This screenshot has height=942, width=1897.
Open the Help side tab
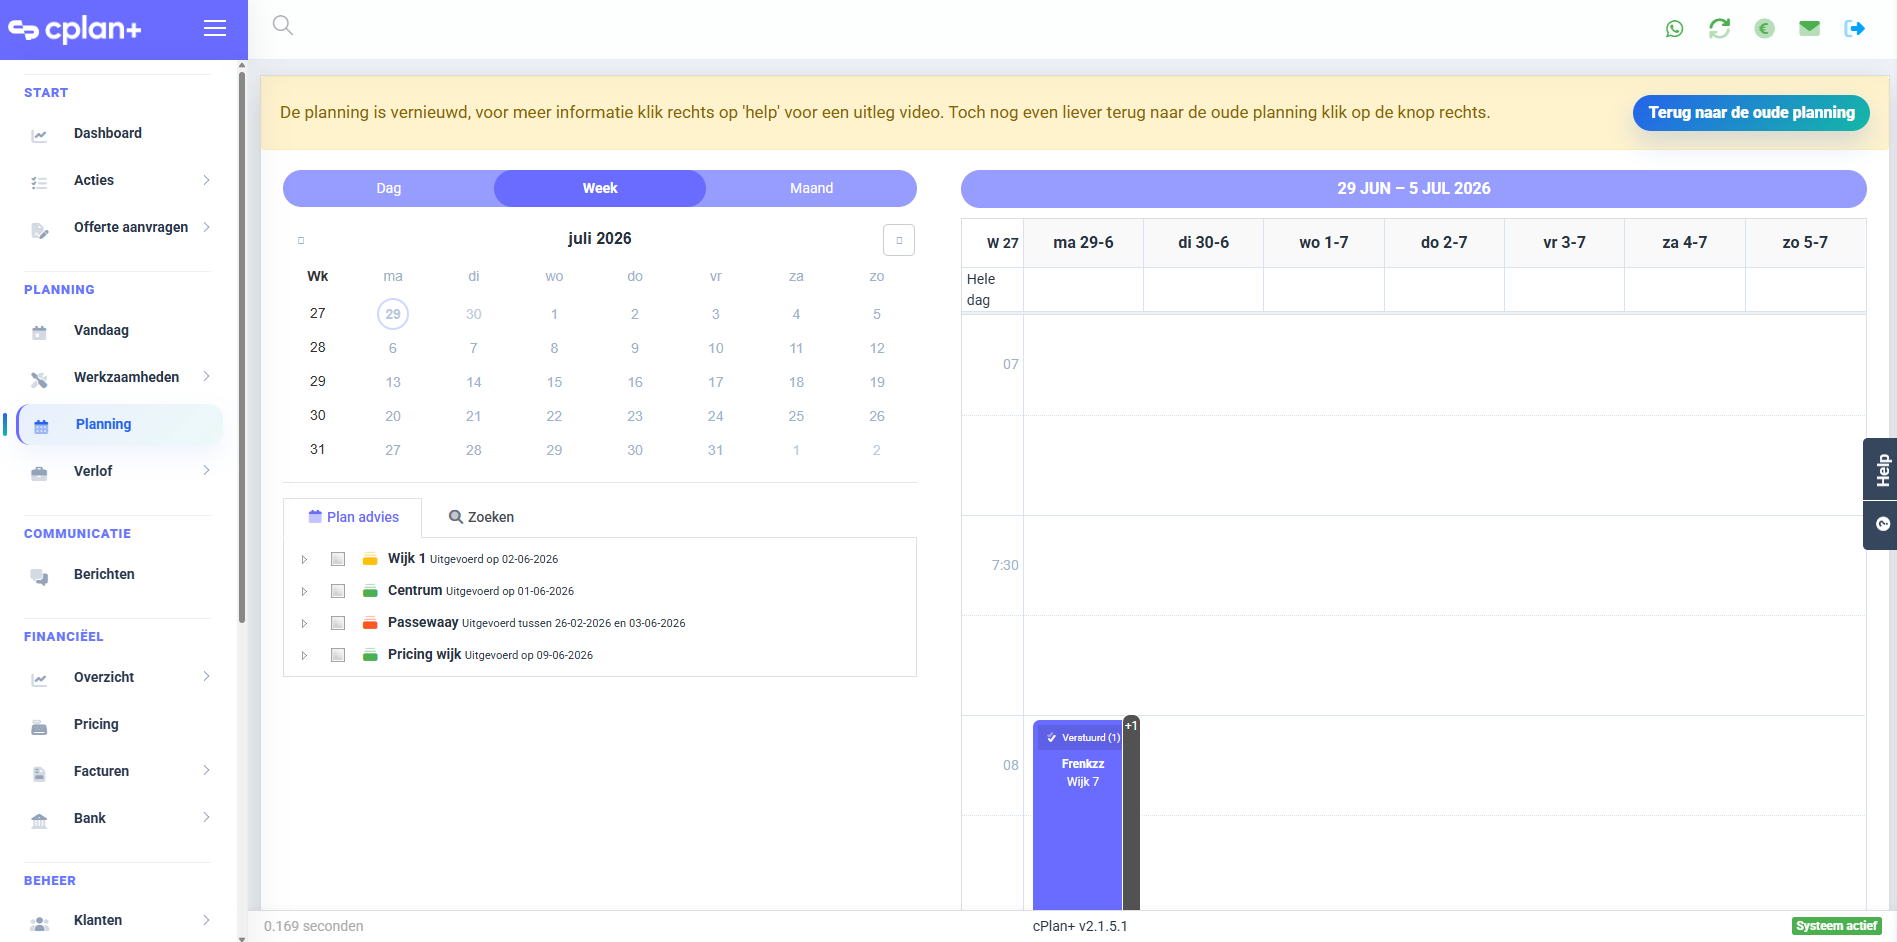pyautogui.click(x=1882, y=469)
